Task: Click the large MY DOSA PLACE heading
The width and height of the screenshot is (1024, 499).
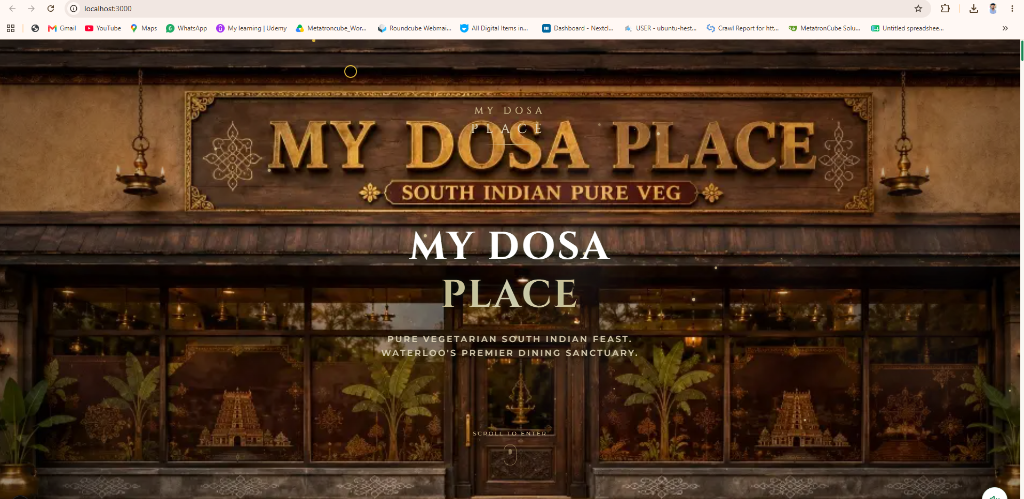Action: (510, 269)
